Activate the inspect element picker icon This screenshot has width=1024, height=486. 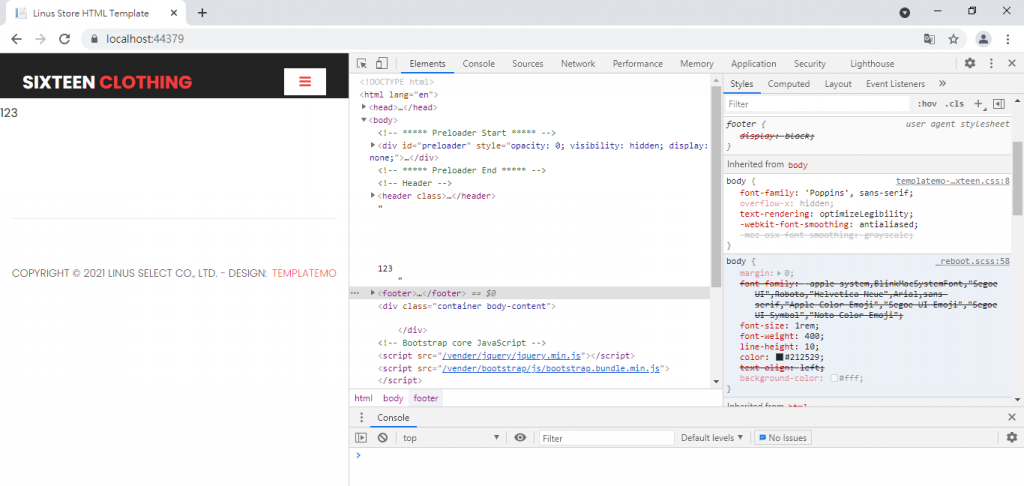pyautogui.click(x=362, y=63)
